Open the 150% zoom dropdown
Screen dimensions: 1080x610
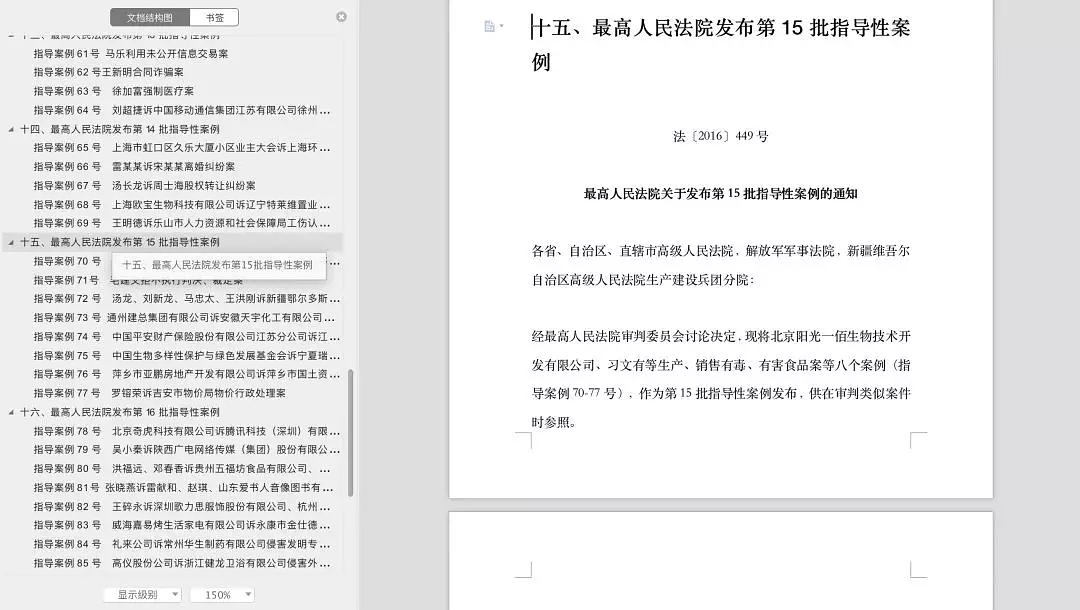[x=222, y=594]
